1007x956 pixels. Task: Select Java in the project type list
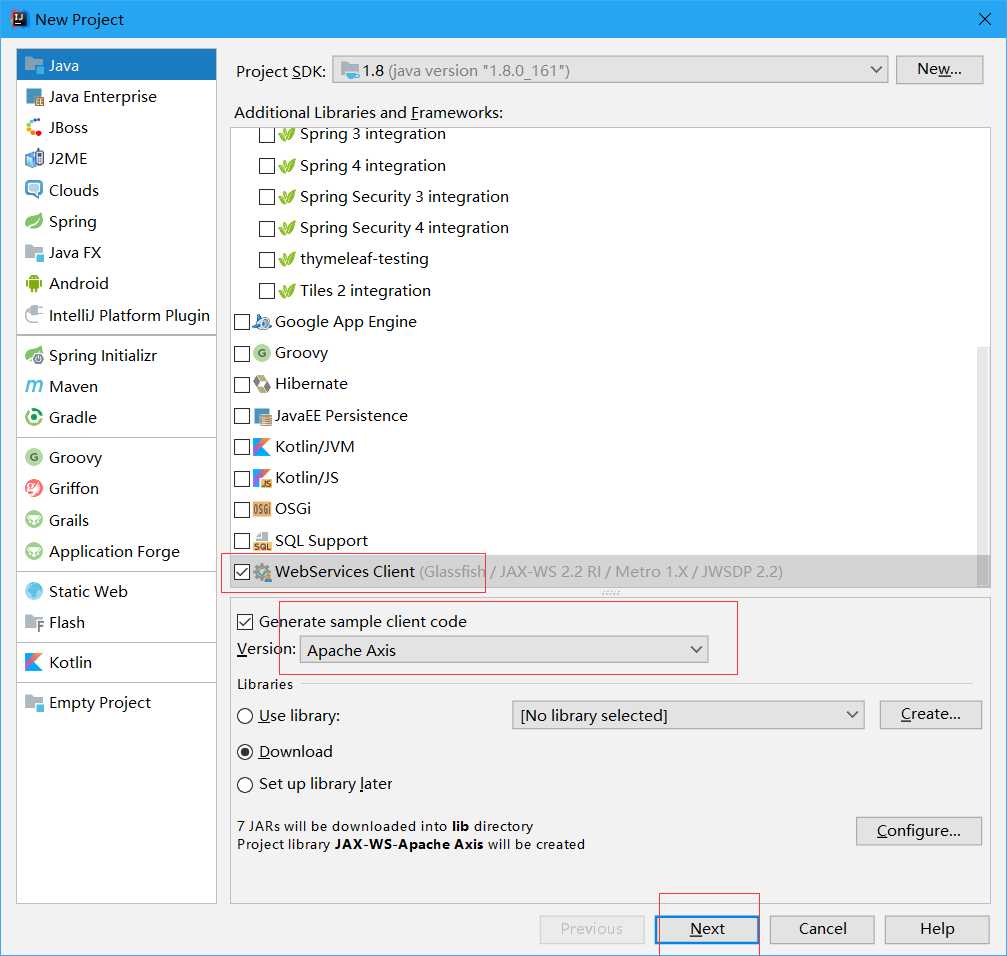tap(116, 65)
